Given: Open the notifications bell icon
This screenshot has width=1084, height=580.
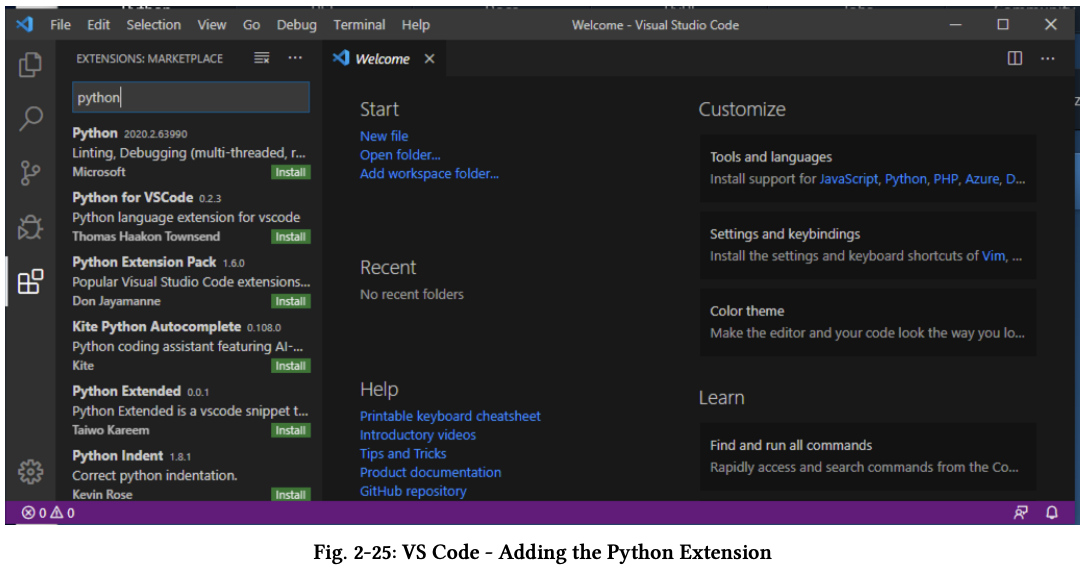Looking at the screenshot, I should [x=1052, y=511].
